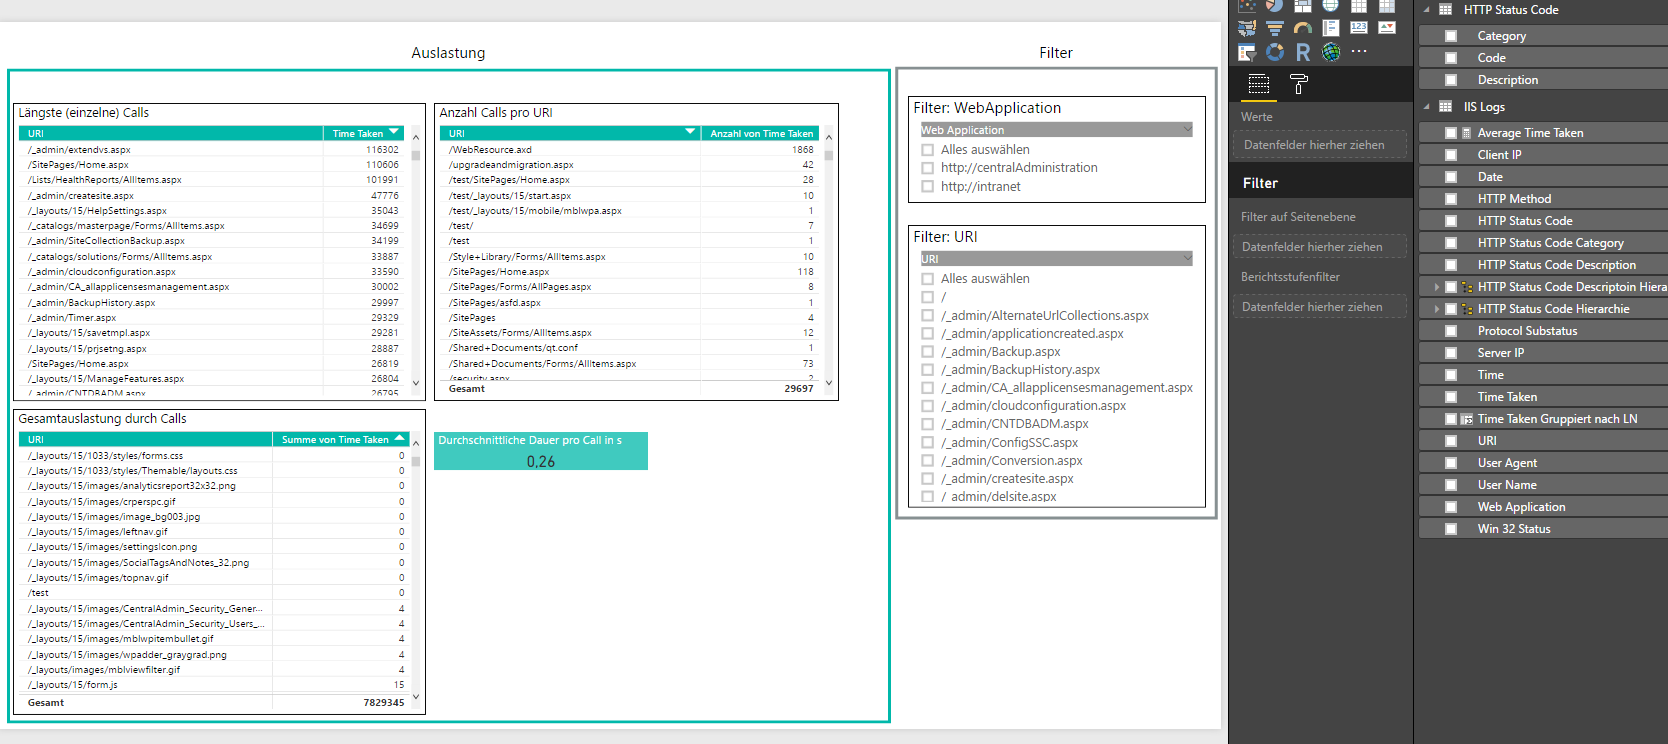Open the Format paint roller tab
Screen dimensions: 1668x744
click(1299, 84)
